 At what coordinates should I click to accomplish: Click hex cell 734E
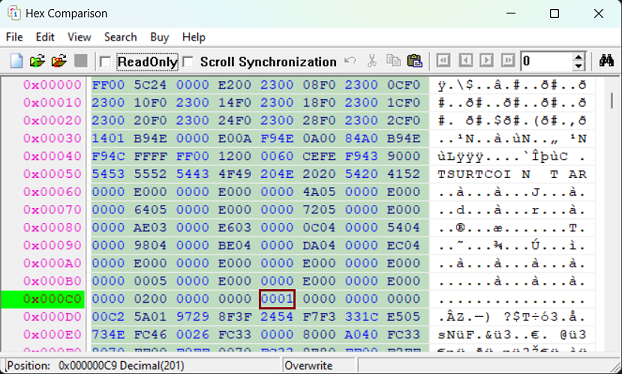click(x=108, y=335)
